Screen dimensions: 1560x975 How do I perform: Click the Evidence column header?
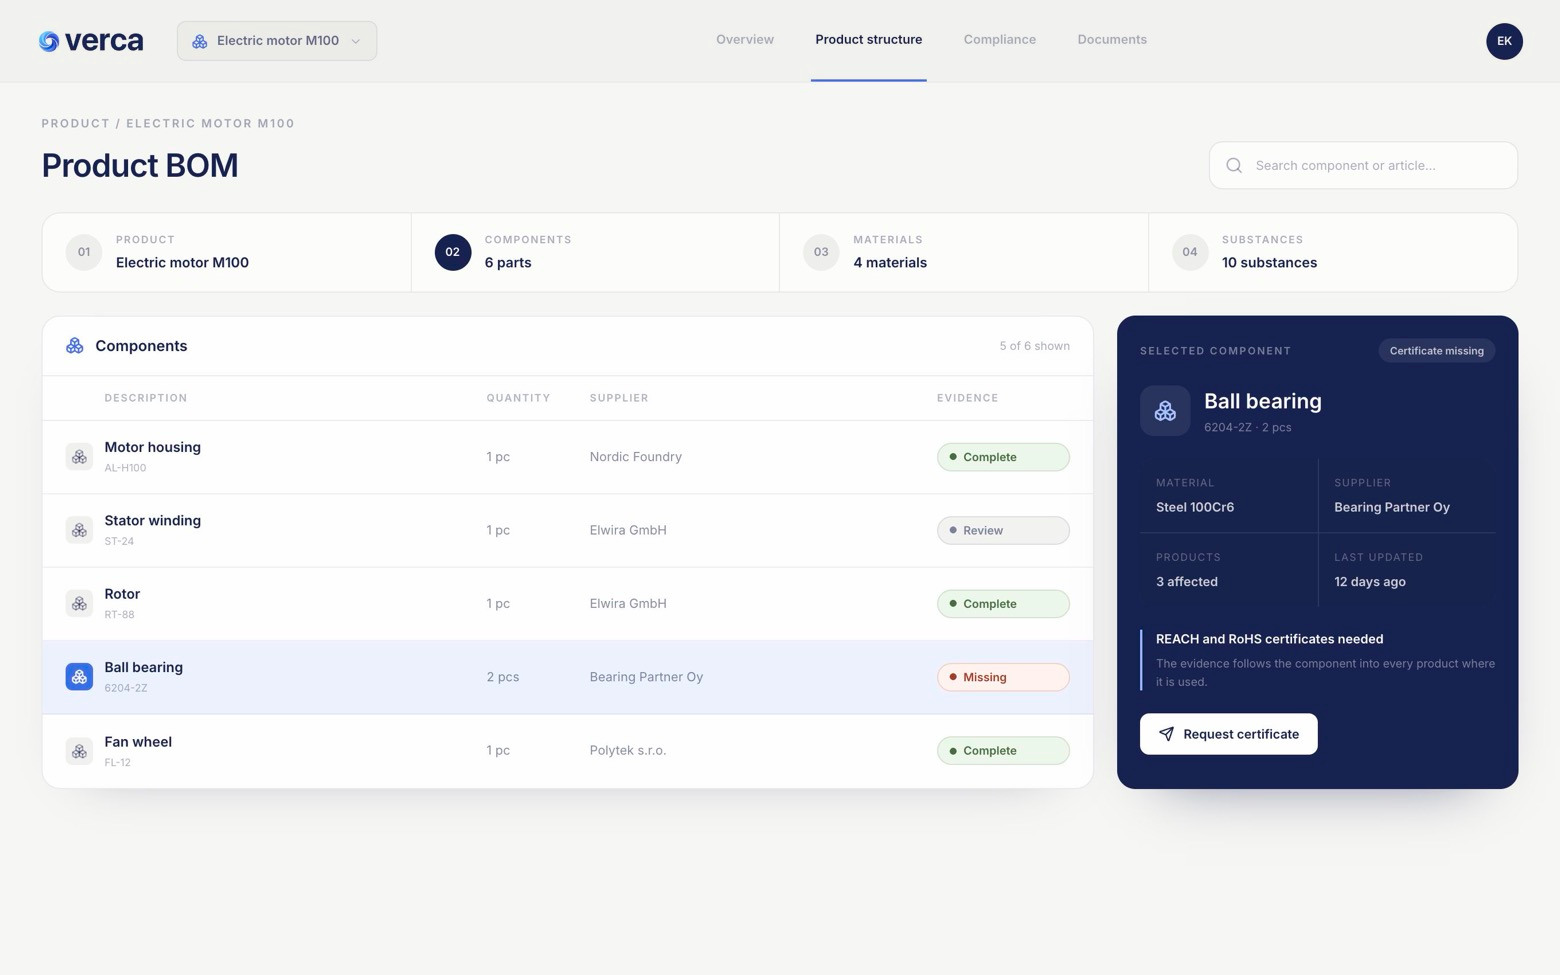(x=967, y=398)
